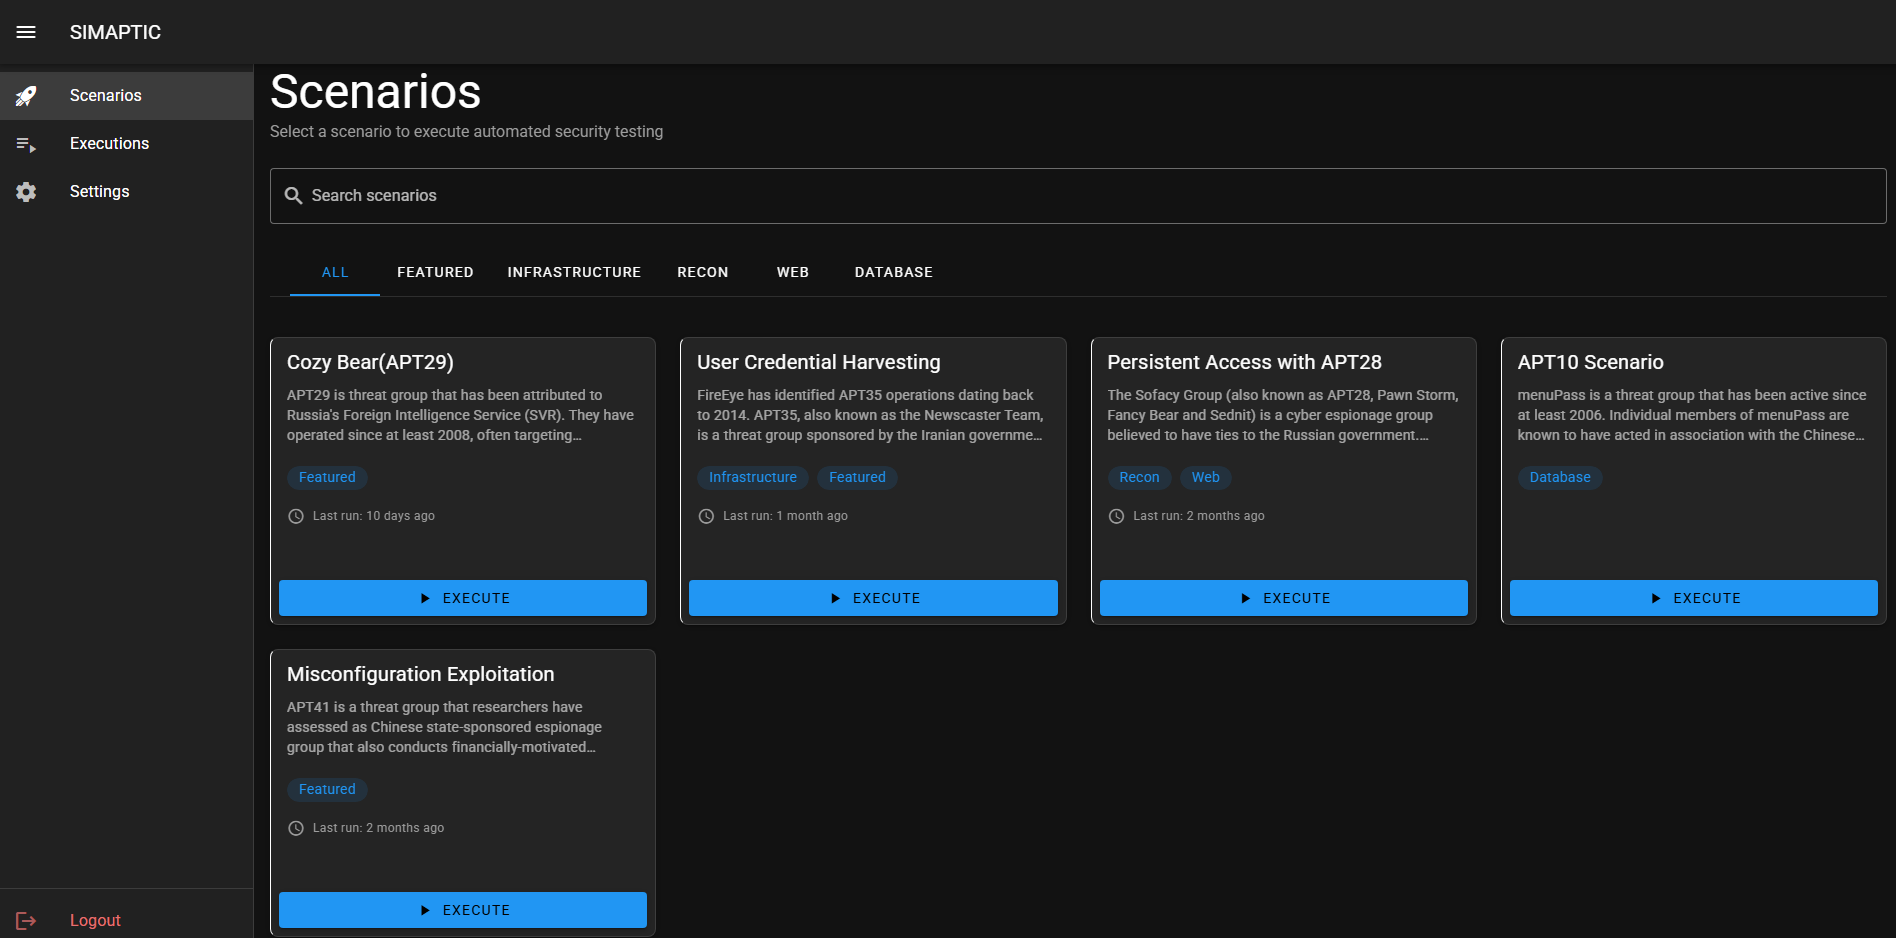The image size is (1896, 938).
Task: Execute the User Credential Harvesting scenario
Action: coord(872,598)
